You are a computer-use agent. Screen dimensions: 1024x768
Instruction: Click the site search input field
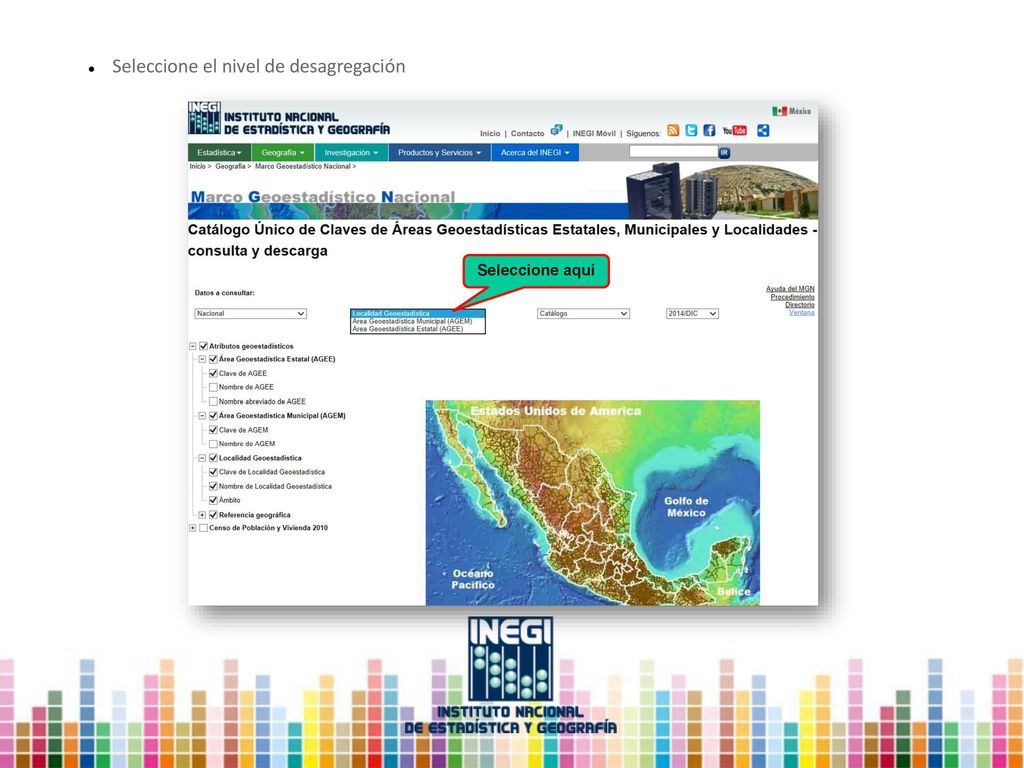pos(673,152)
